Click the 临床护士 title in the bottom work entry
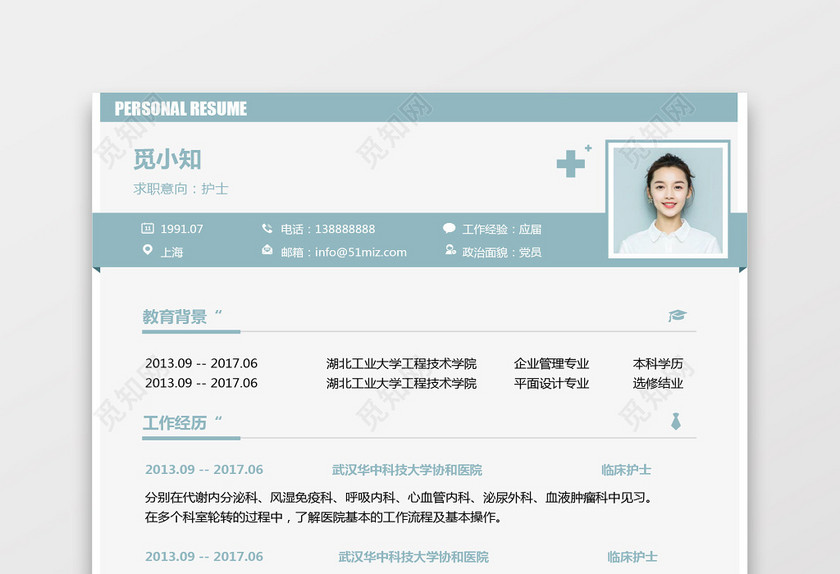The height and width of the screenshot is (574, 840). coord(633,557)
